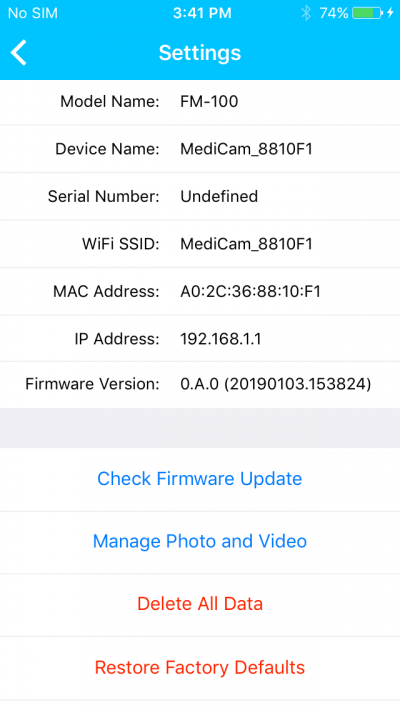This screenshot has width=400, height=710.
Task: Select the Device Name MediCam_8810F1 value
Action: tap(246, 149)
